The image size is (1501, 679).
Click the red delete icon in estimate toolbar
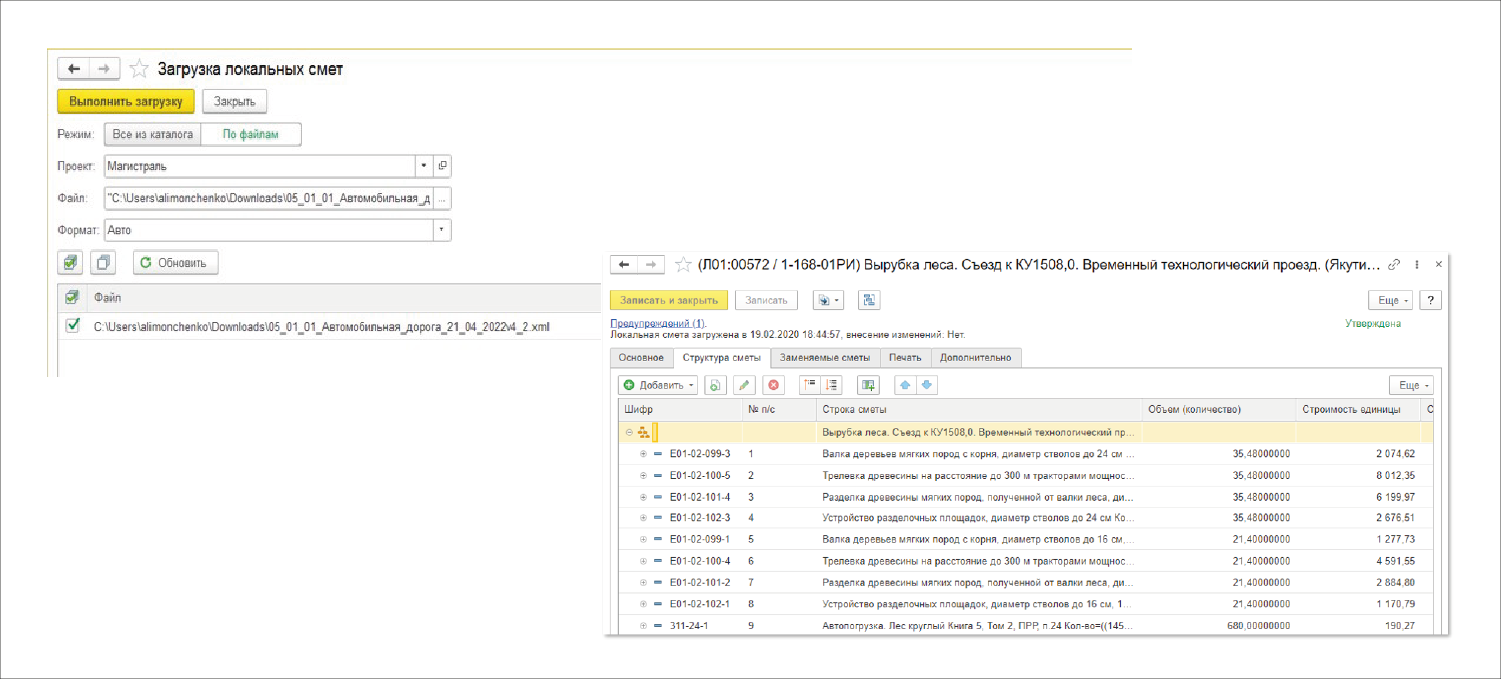coord(773,385)
